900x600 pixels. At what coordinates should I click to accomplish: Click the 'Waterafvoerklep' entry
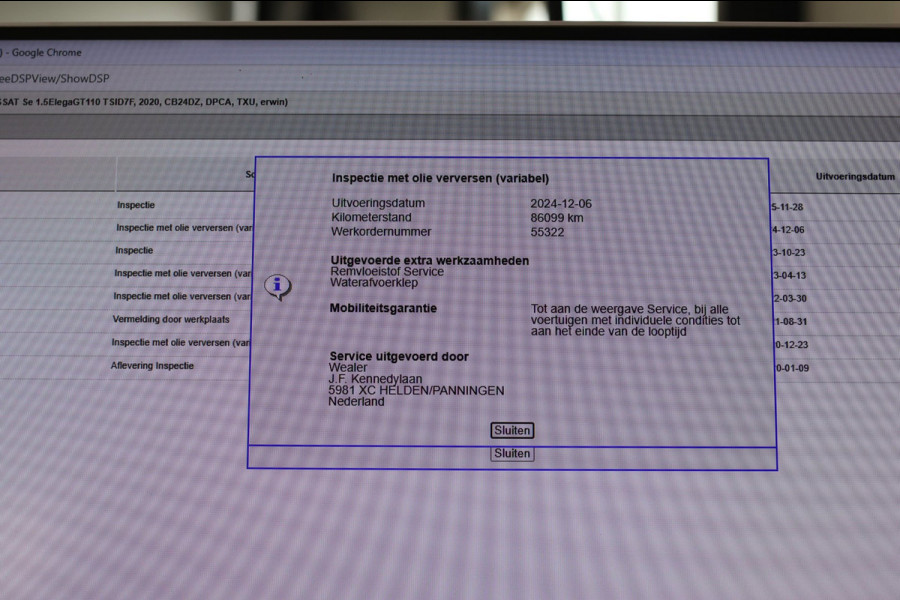(x=374, y=282)
